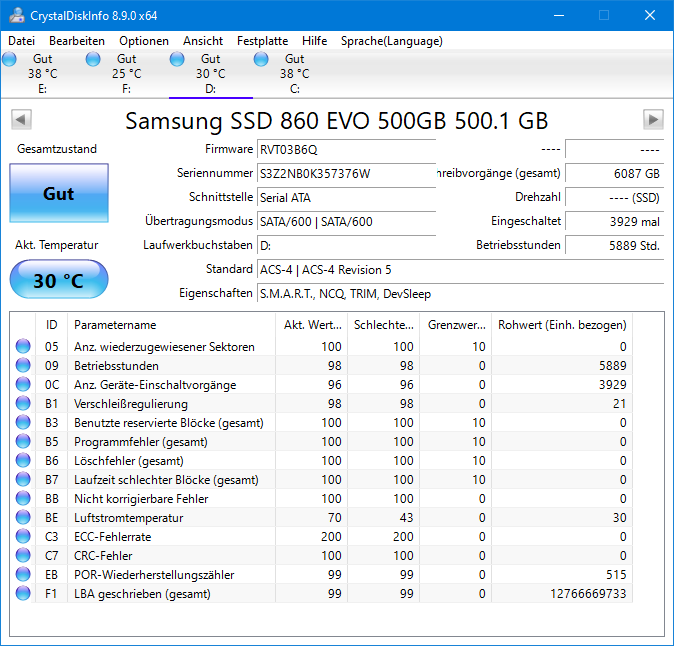This screenshot has height=646, width=674.
Task: Click status orb of LBA geschrieben row
Action: [x=23, y=593]
